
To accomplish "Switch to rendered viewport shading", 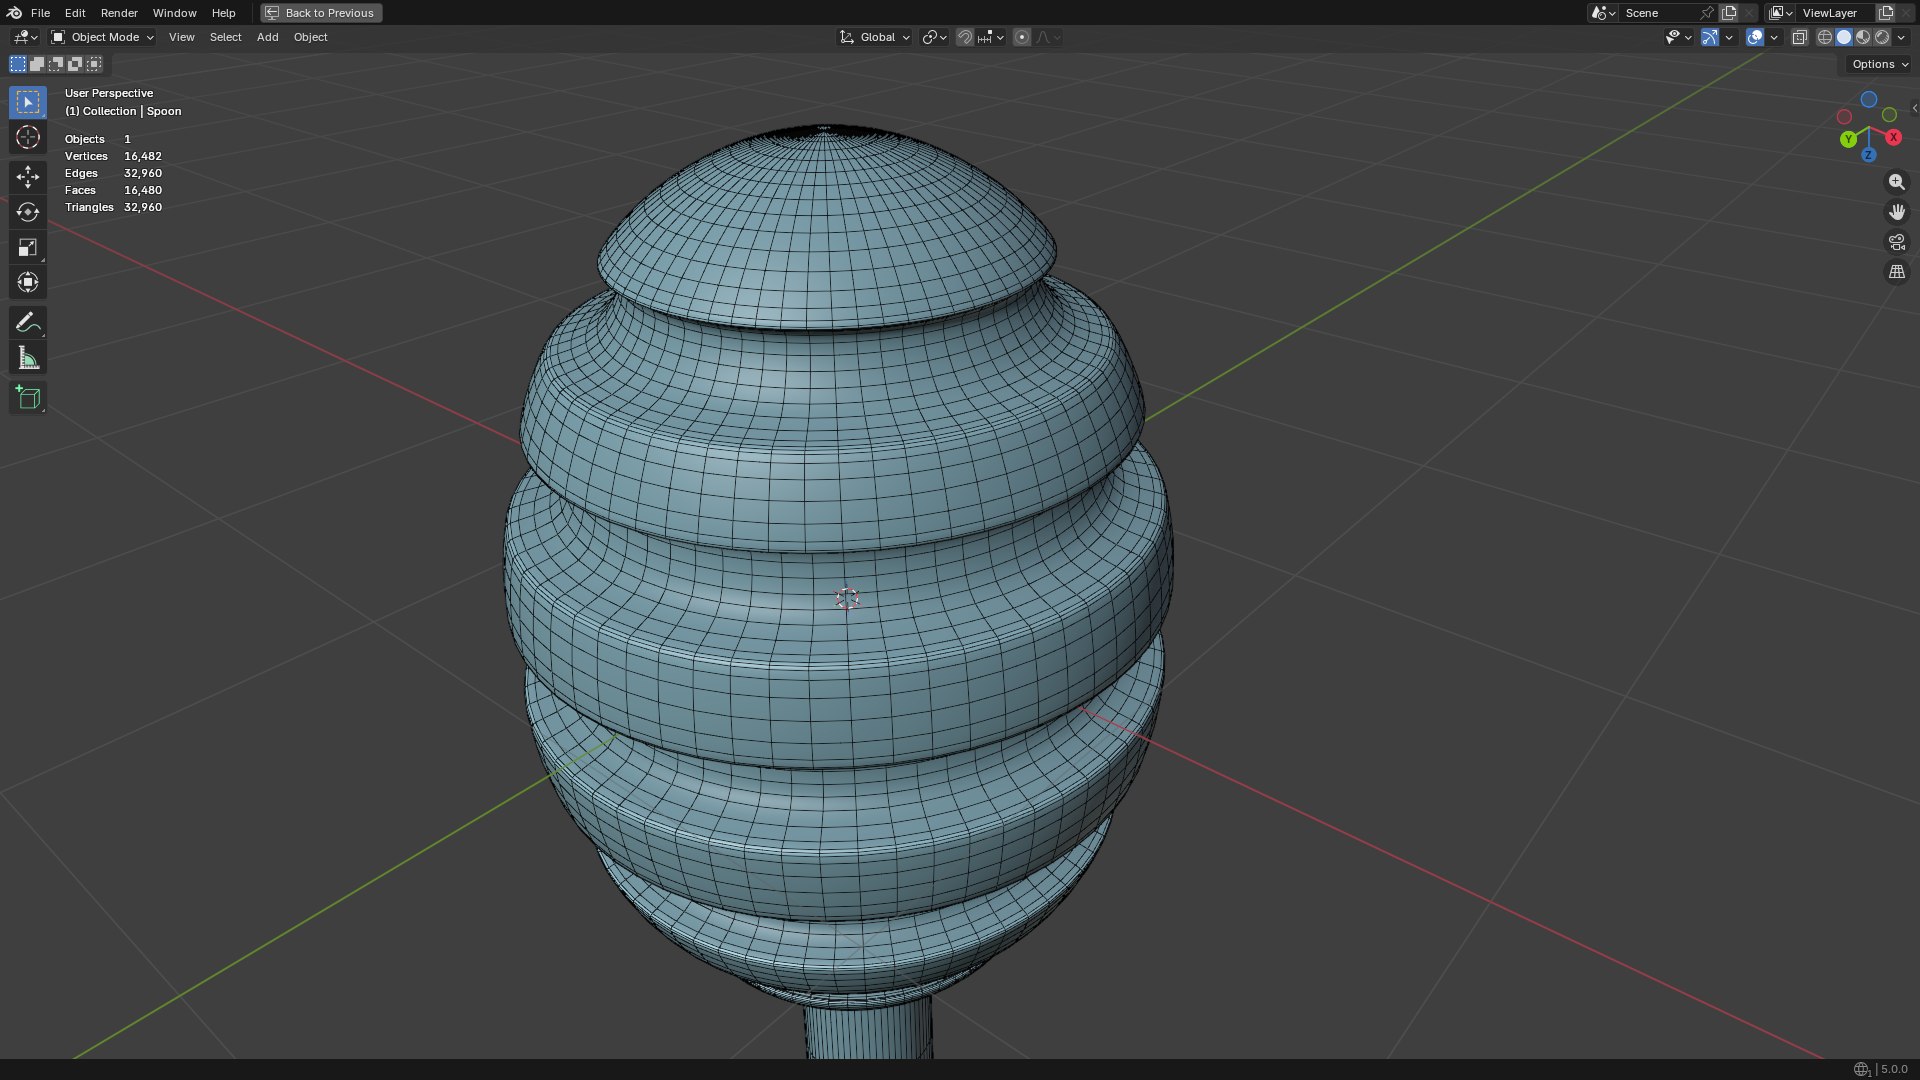I will pos(1882,37).
